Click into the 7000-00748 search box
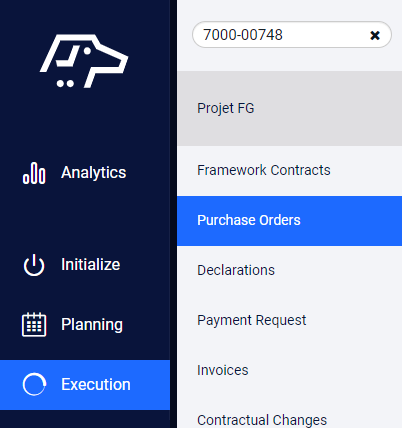Viewport: 402px width, 428px height. tap(283, 35)
